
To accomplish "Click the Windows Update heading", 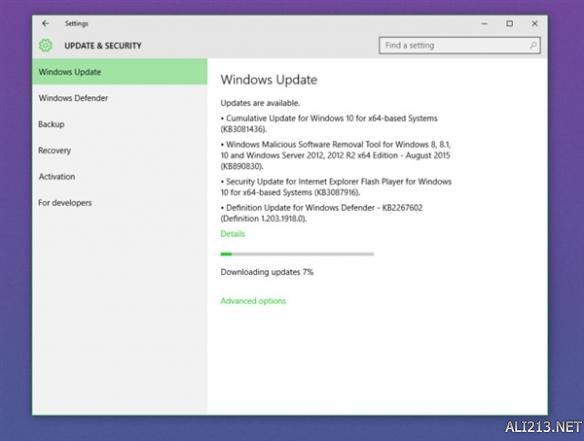I will (269, 80).
